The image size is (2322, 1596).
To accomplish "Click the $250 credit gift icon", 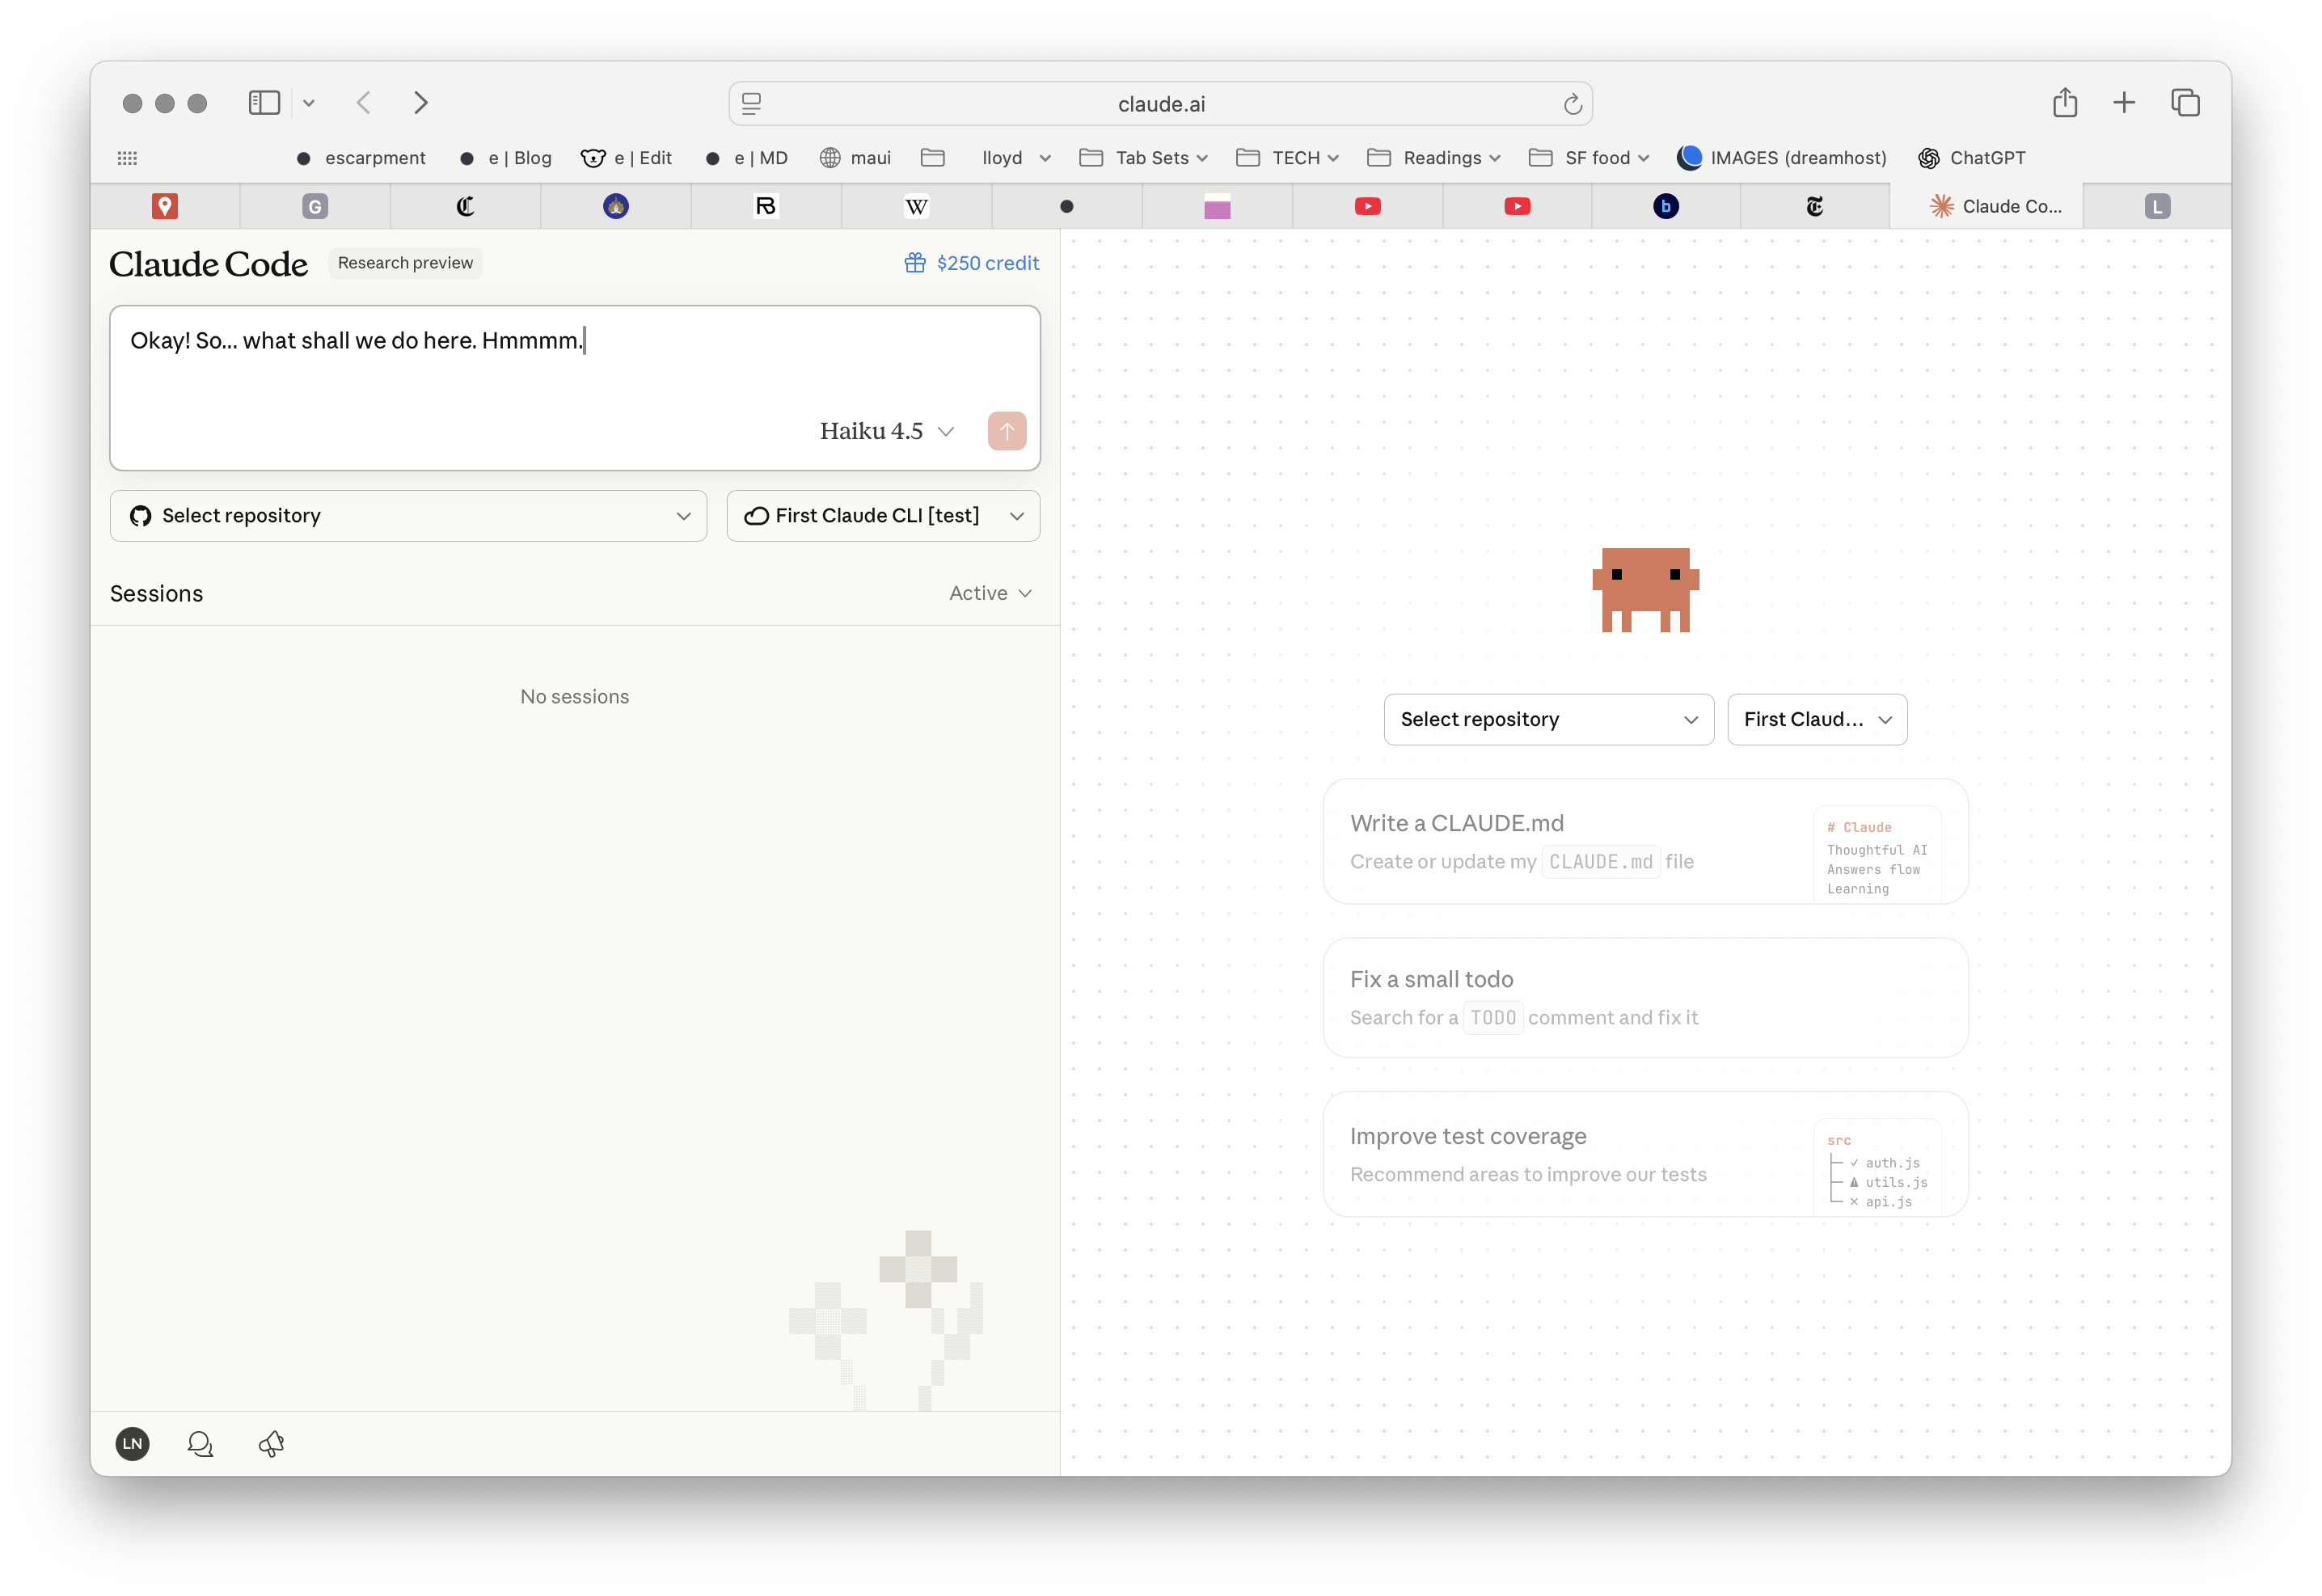I will [914, 263].
